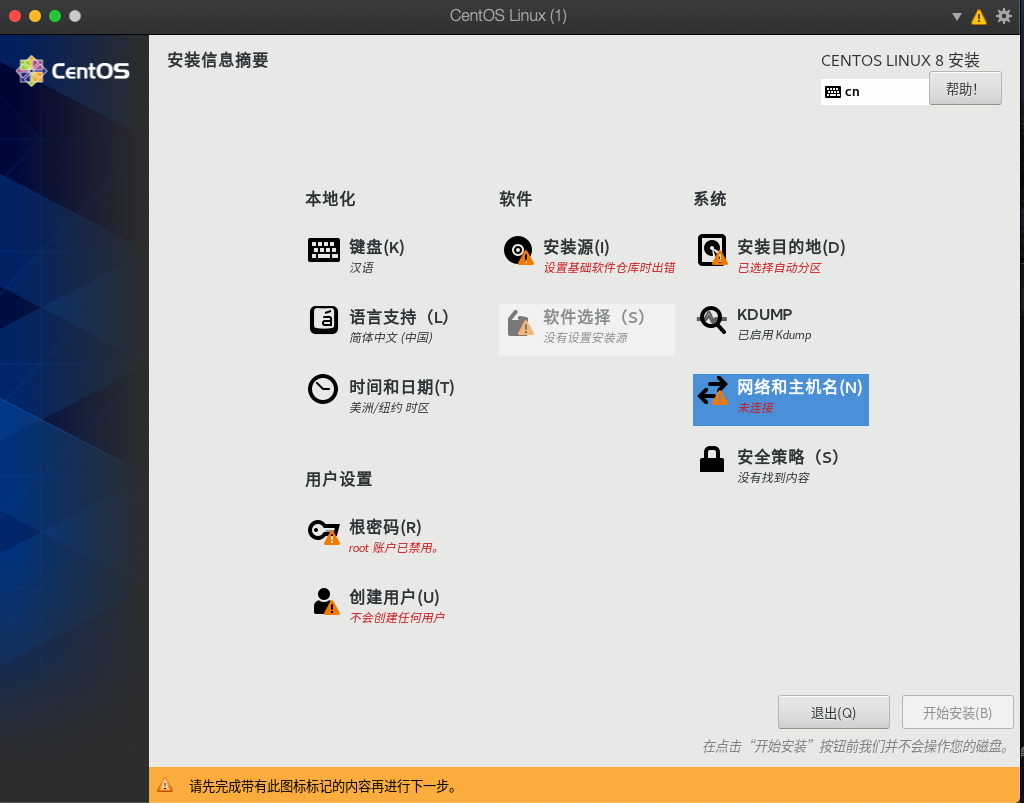Open the network and hostname arrows icon
Screen dimensions: 1024x803
click(712, 390)
